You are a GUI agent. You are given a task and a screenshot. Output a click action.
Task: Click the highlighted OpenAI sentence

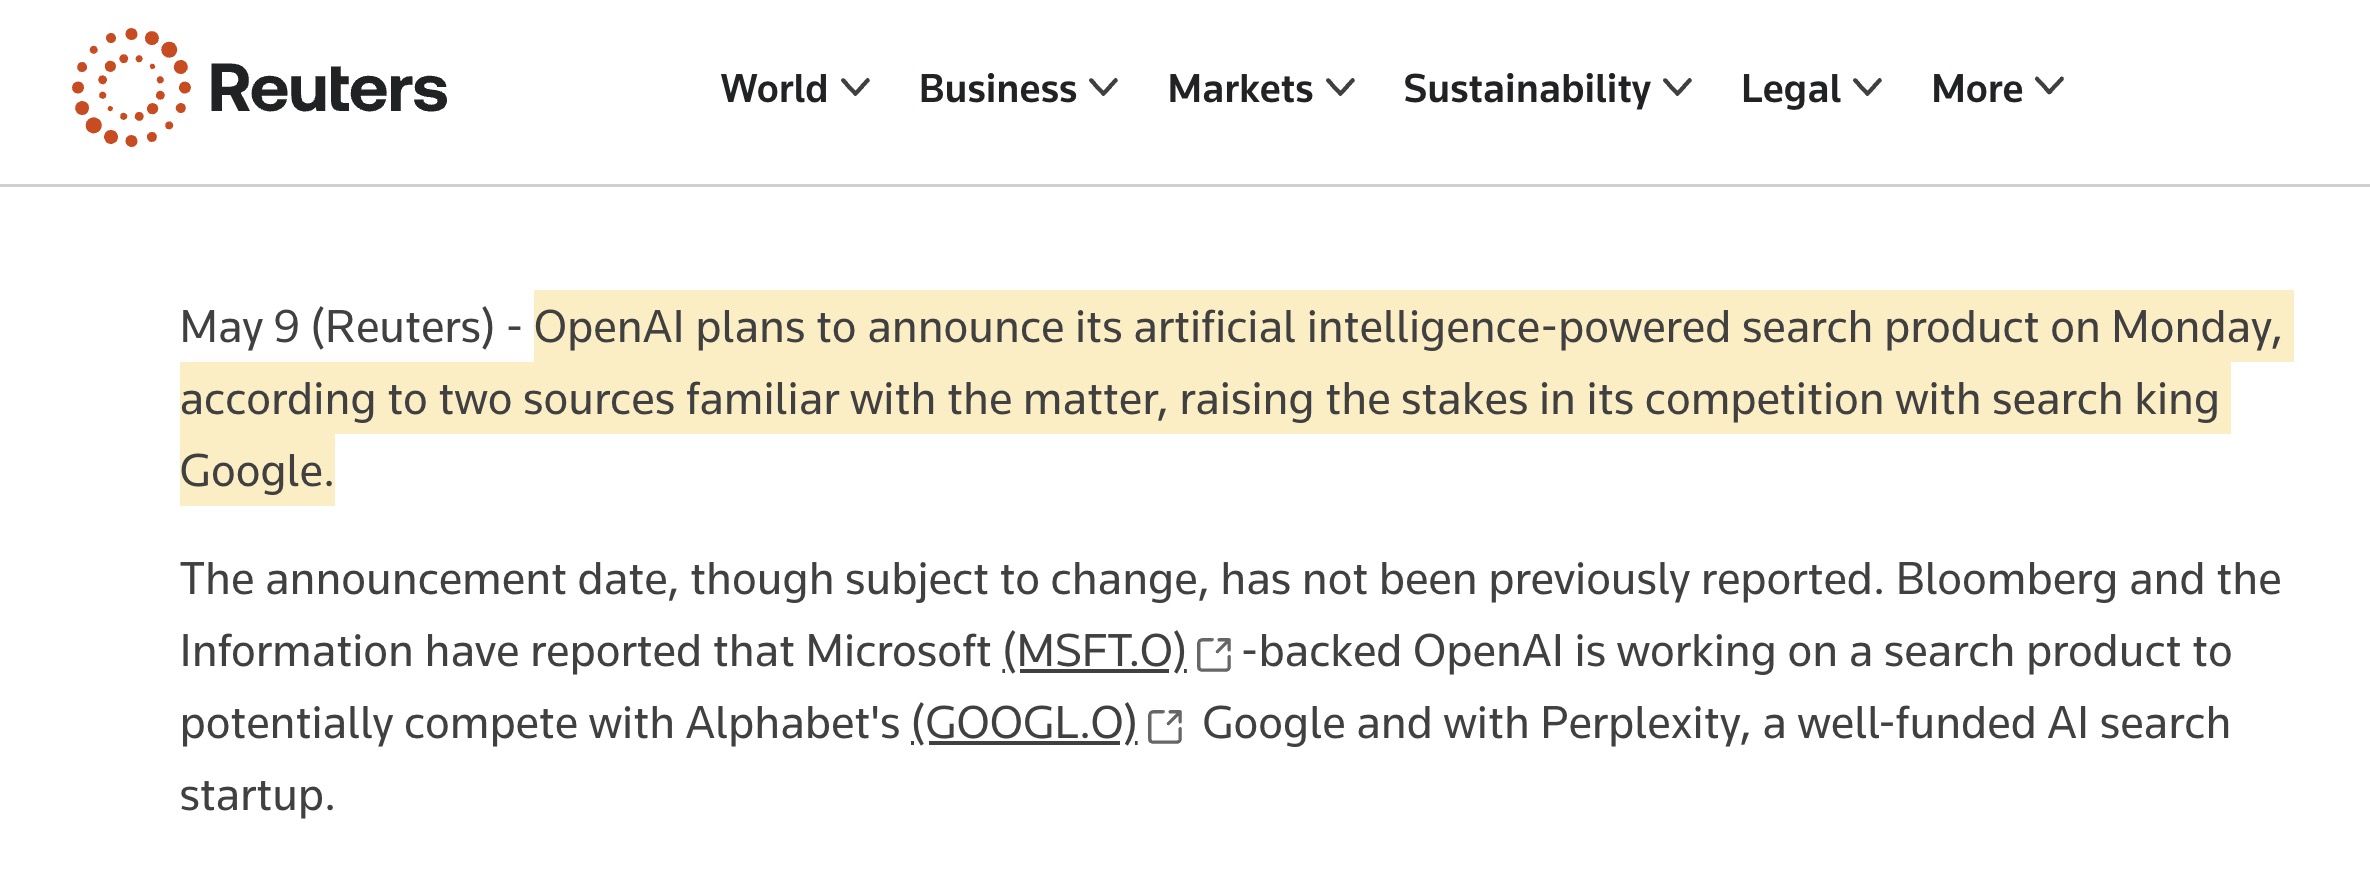[1236, 399]
